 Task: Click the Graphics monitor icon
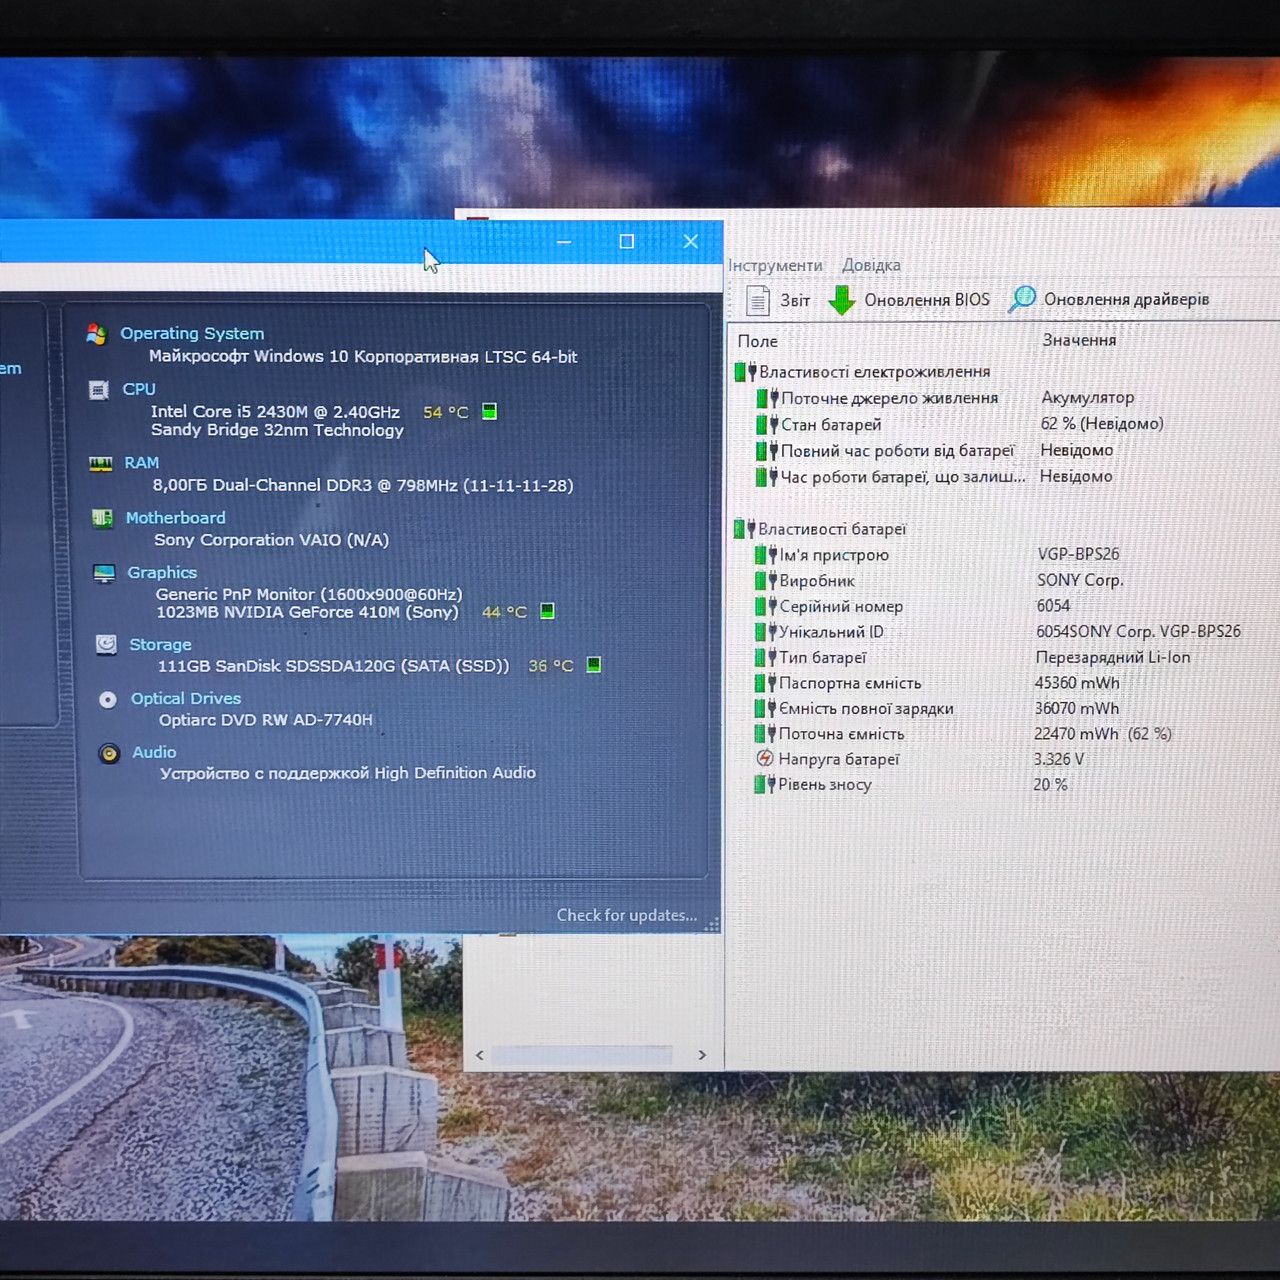(104, 573)
